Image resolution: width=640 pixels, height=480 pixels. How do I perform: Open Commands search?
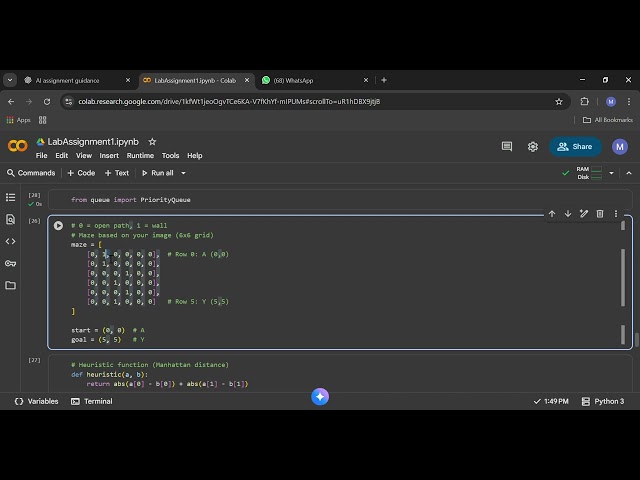click(x=31, y=173)
